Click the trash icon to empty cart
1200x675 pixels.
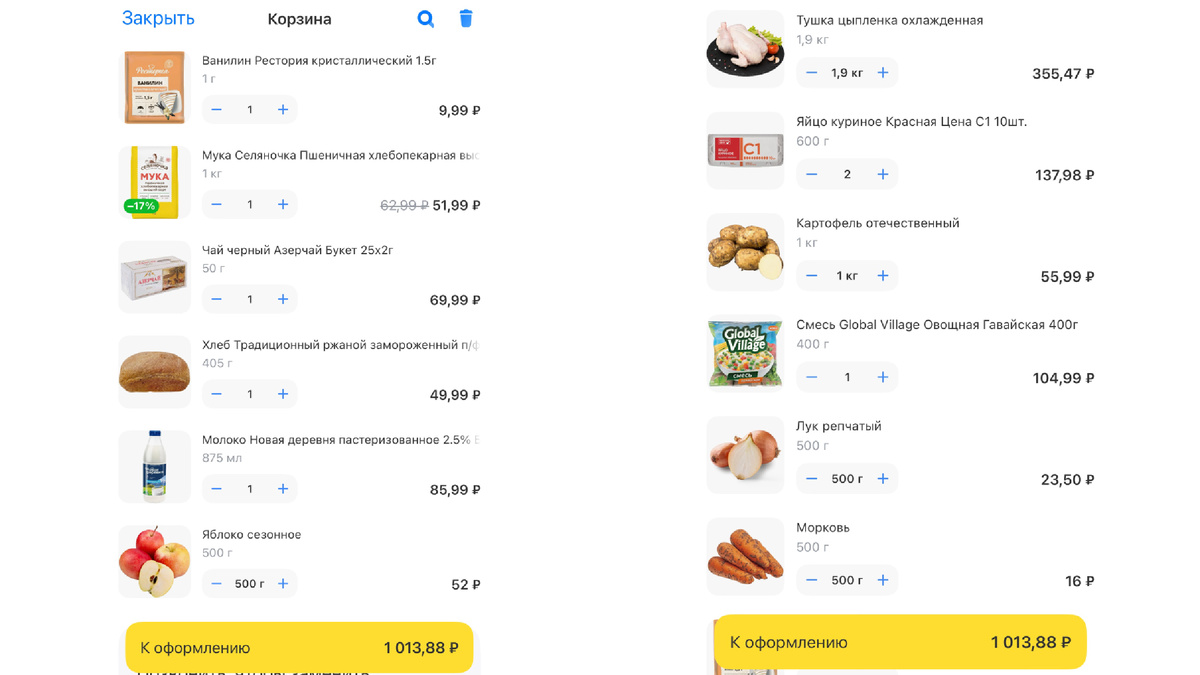point(466,18)
